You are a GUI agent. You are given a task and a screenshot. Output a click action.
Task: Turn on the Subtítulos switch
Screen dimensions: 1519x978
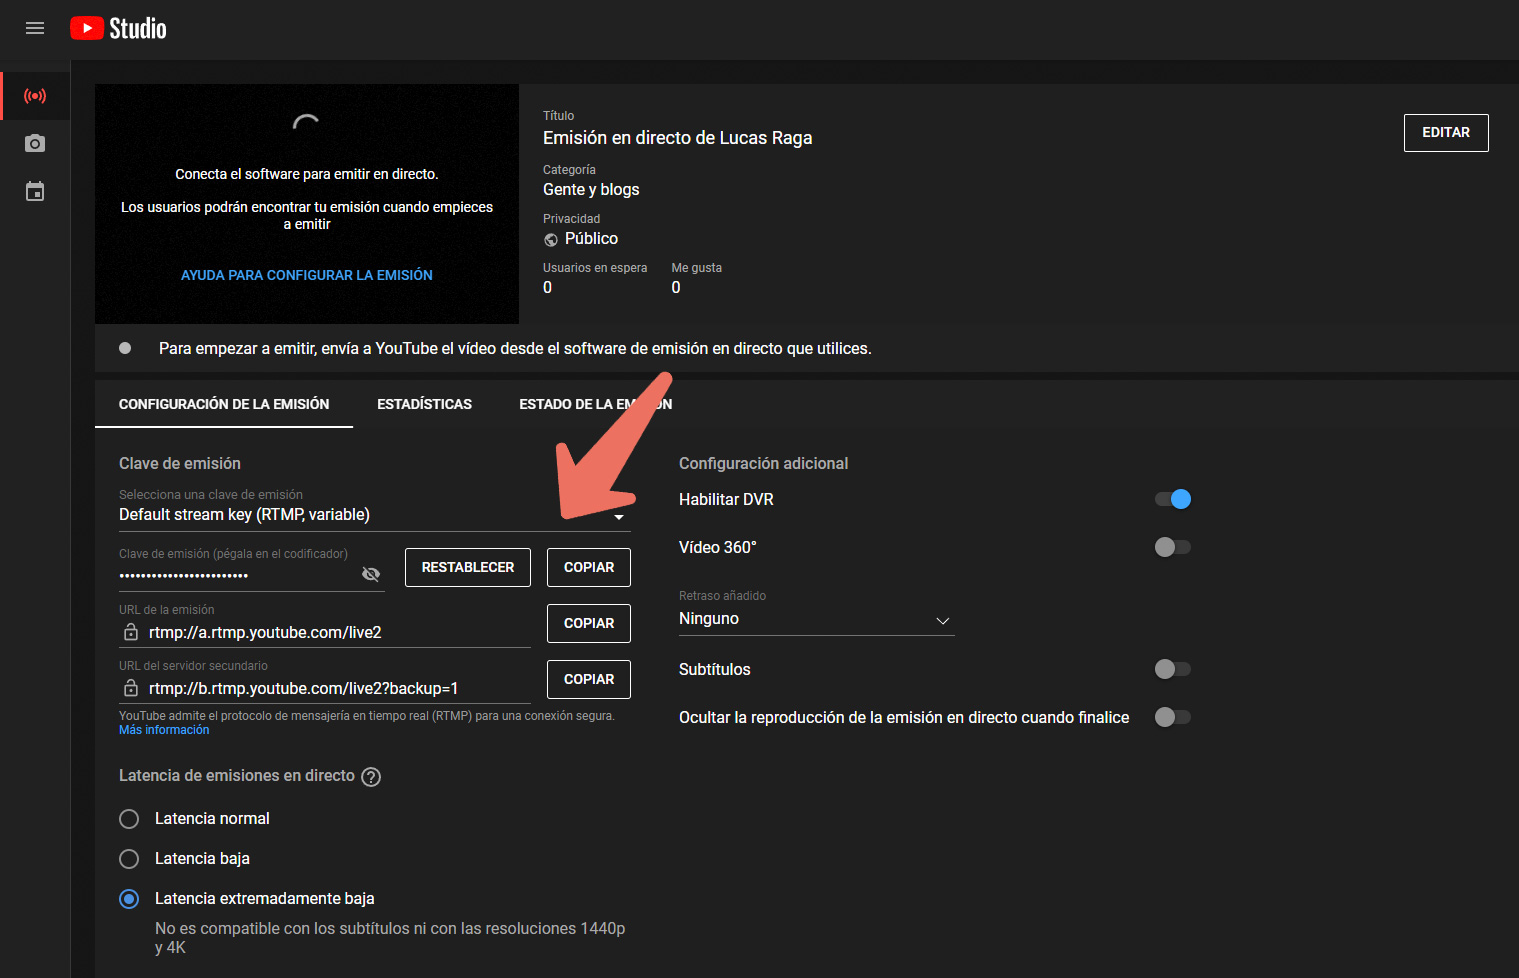1173,669
